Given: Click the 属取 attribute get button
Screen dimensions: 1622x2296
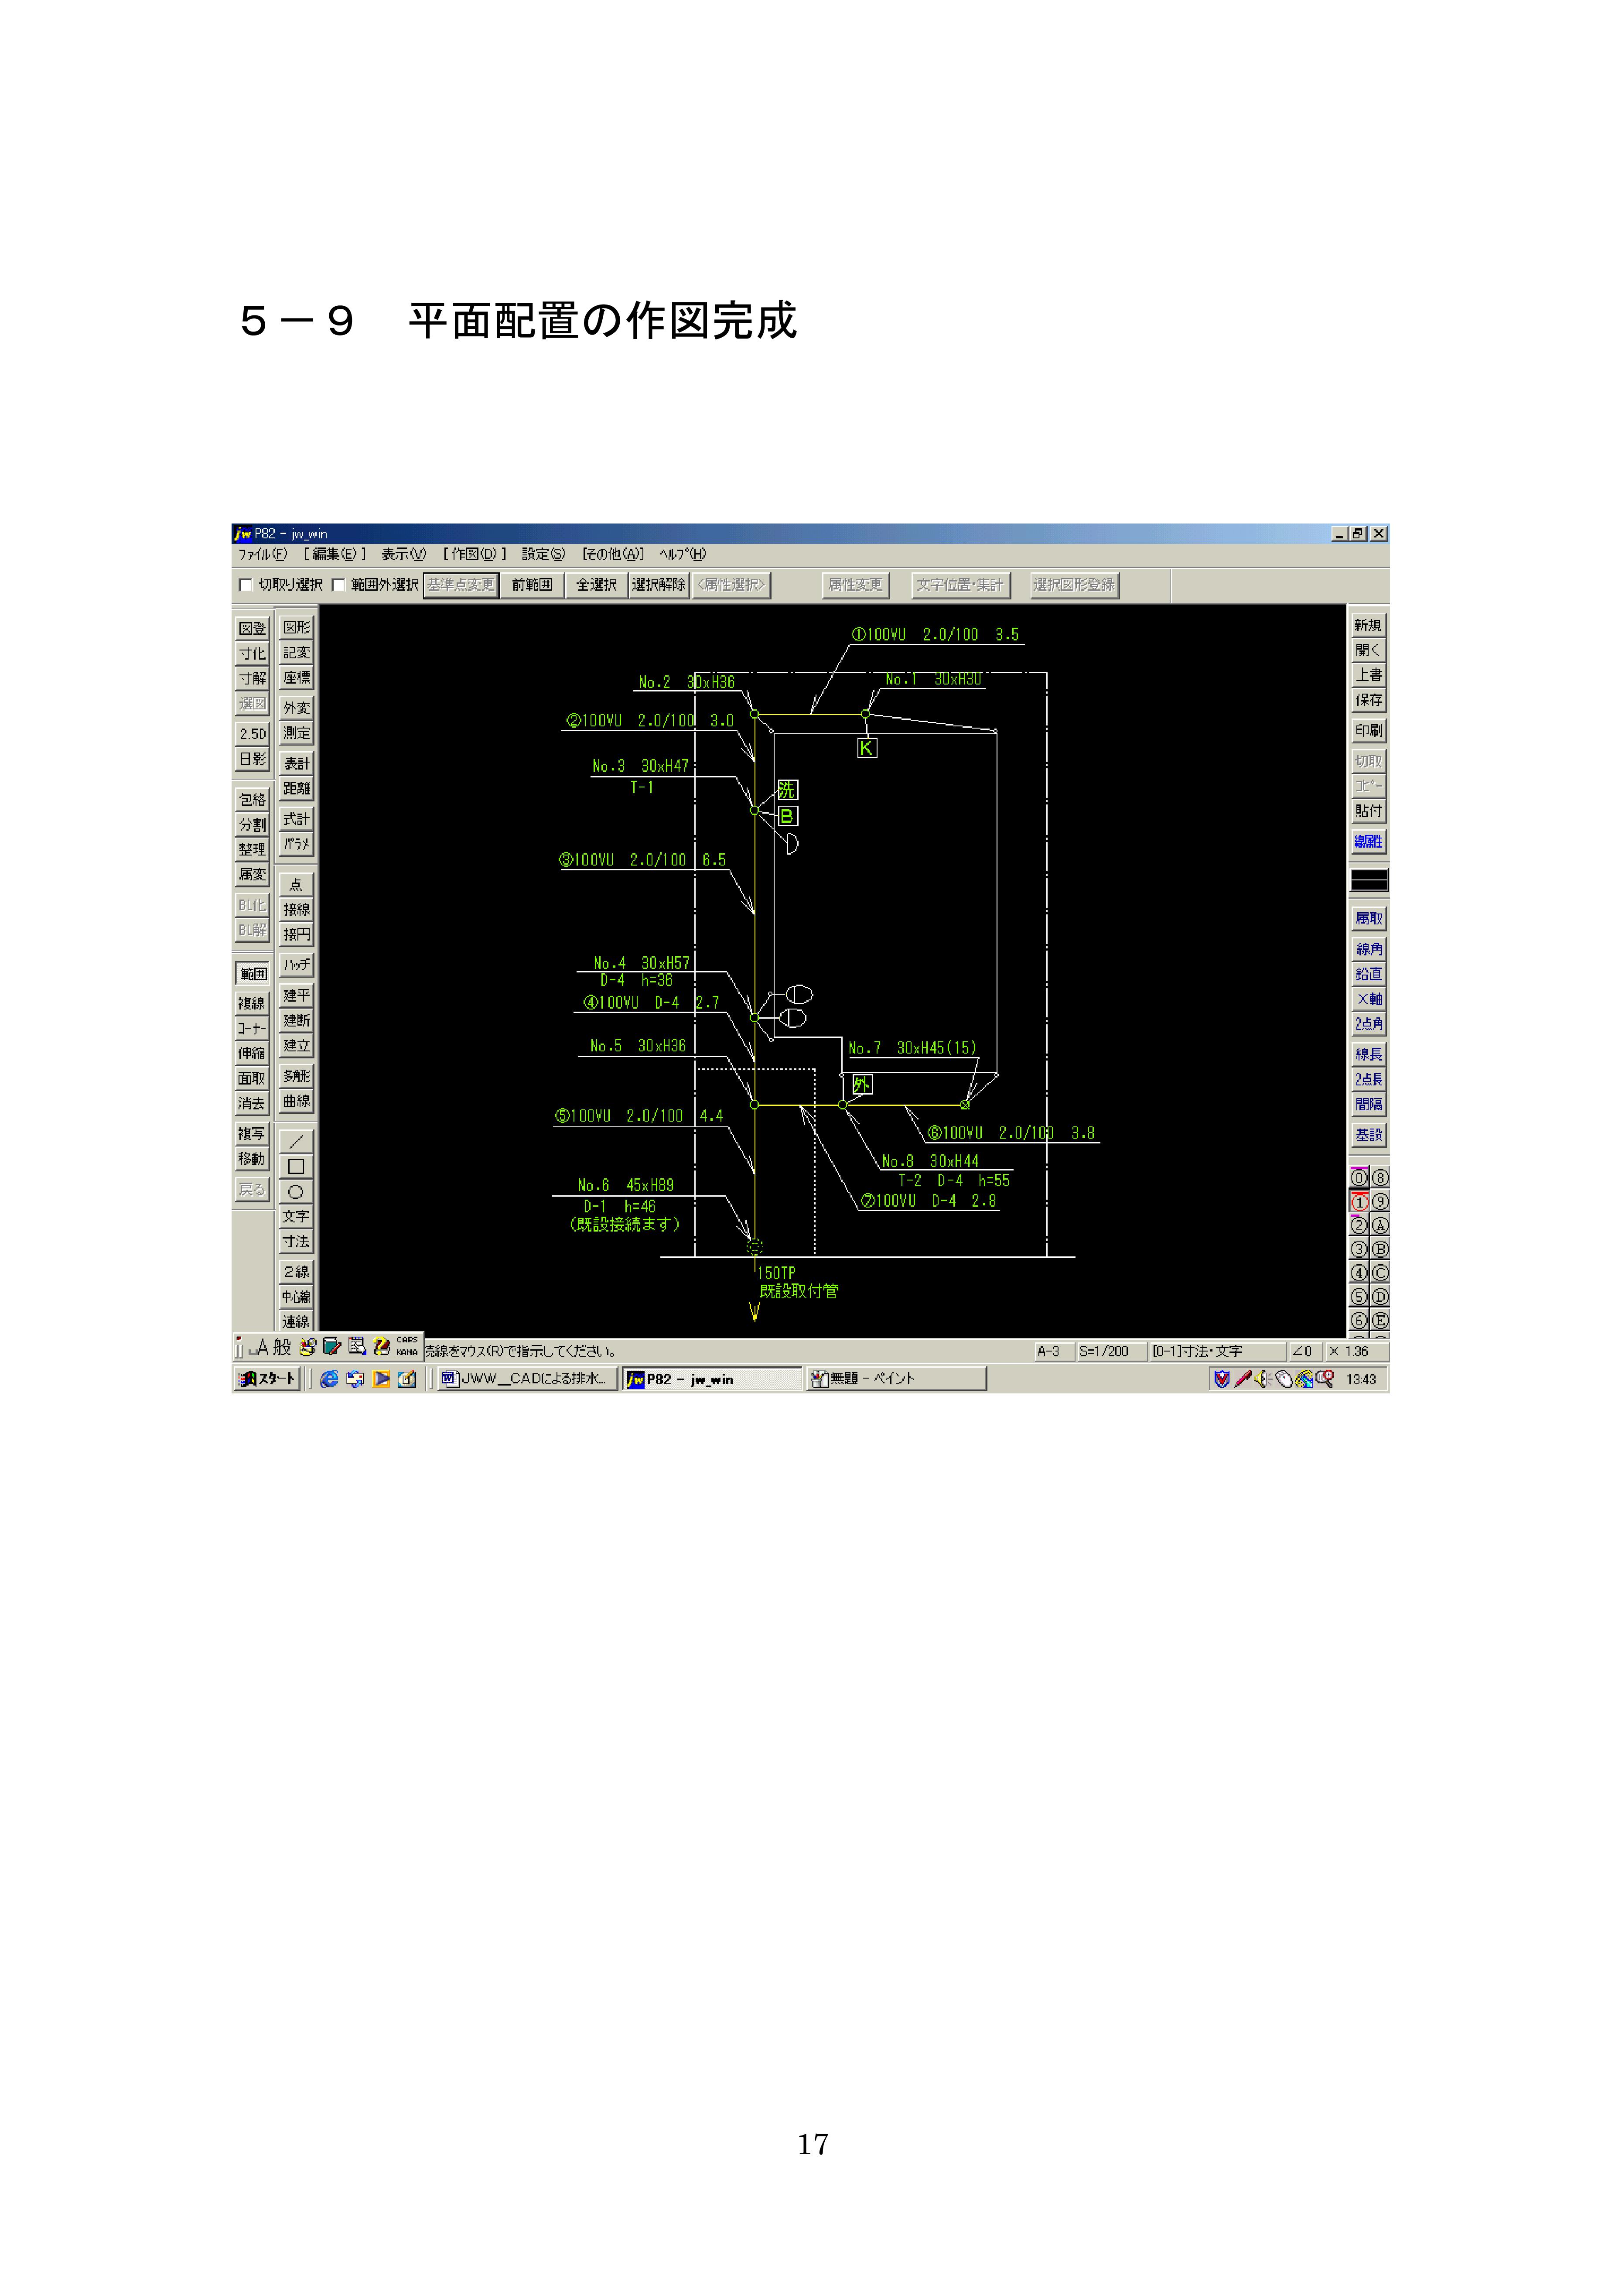Looking at the screenshot, I should point(1369,918).
